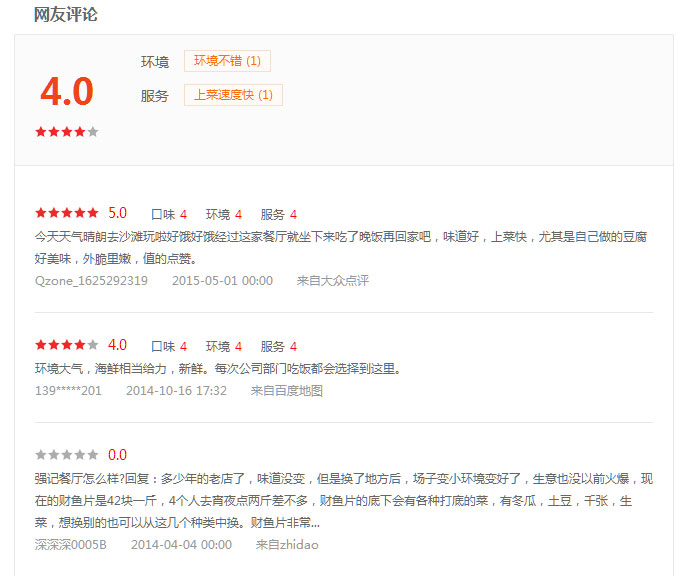Screen dimensions: 688x576
Task: Click the overall star rating below 4.0
Action: point(67,132)
